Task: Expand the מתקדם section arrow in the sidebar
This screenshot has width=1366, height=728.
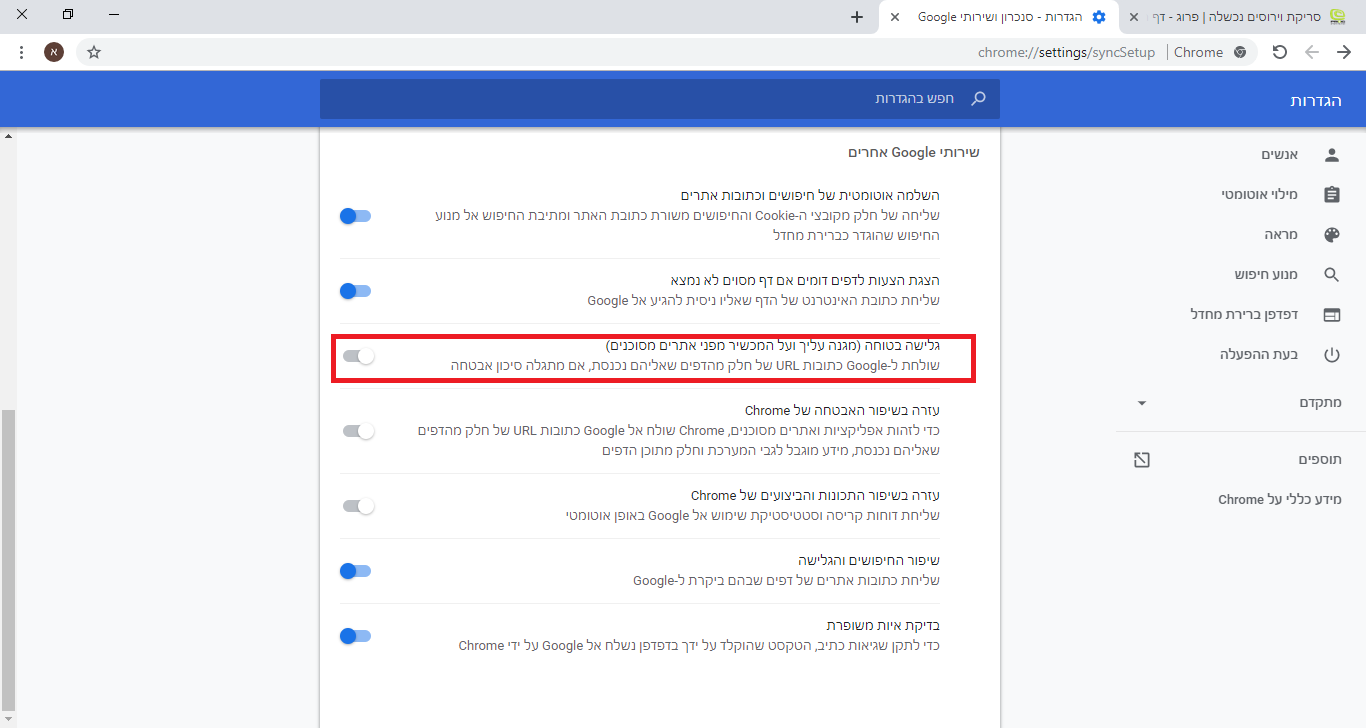Action: click(1142, 403)
